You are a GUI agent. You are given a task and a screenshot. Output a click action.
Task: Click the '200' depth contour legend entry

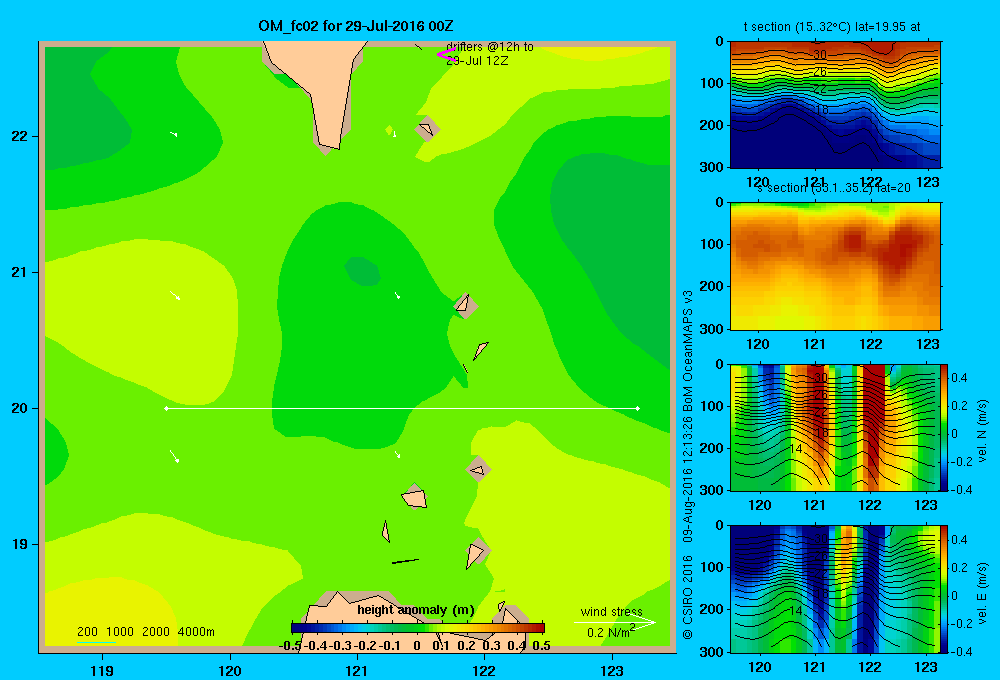pyautogui.click(x=87, y=632)
